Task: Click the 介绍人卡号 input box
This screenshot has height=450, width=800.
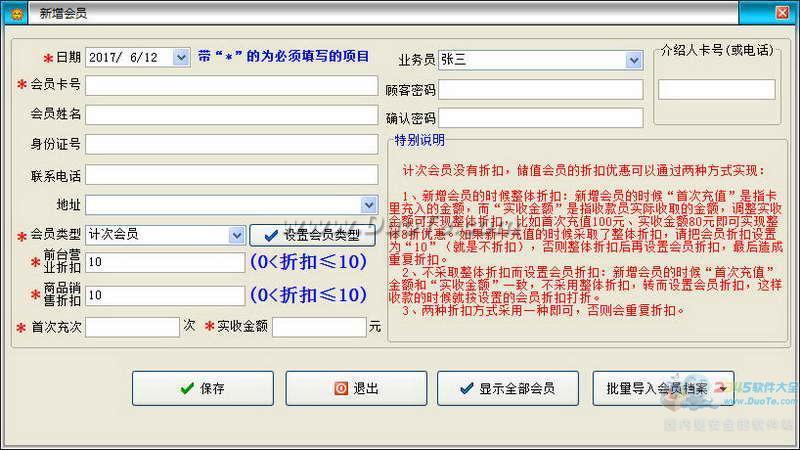Action: (716, 89)
